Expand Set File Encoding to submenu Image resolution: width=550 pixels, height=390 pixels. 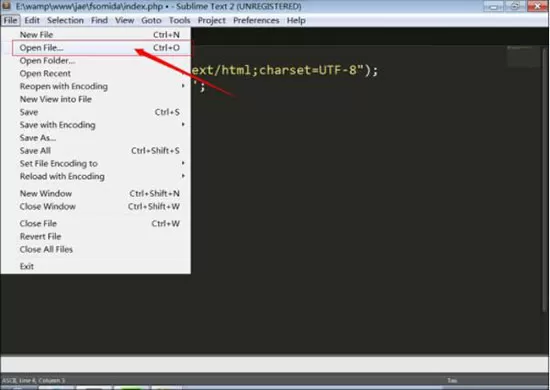[96, 163]
